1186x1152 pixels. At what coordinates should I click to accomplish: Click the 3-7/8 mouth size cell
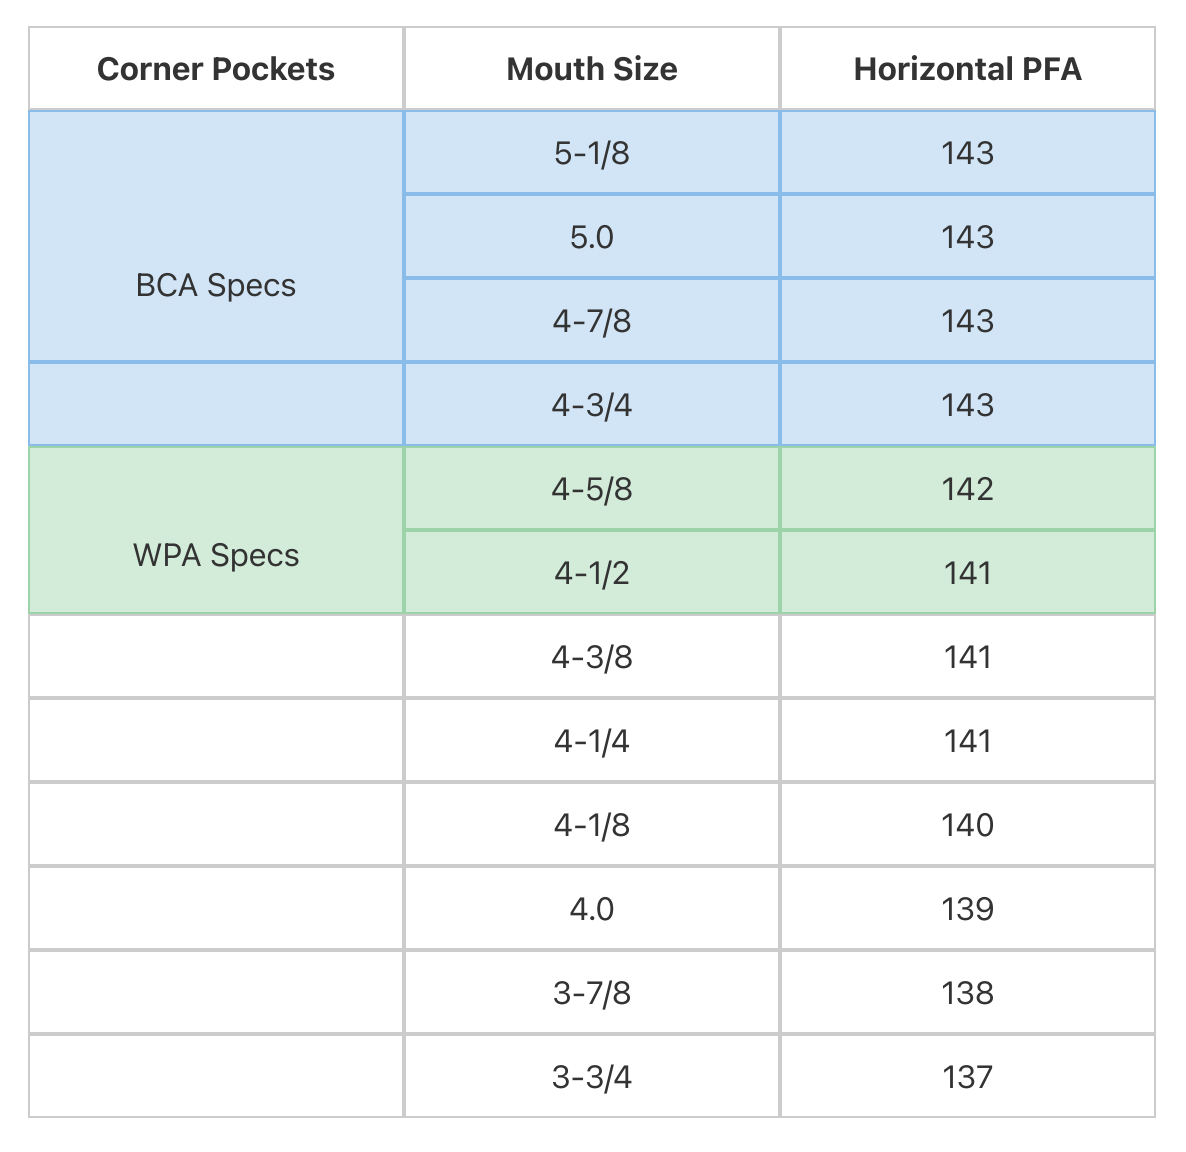tap(592, 993)
